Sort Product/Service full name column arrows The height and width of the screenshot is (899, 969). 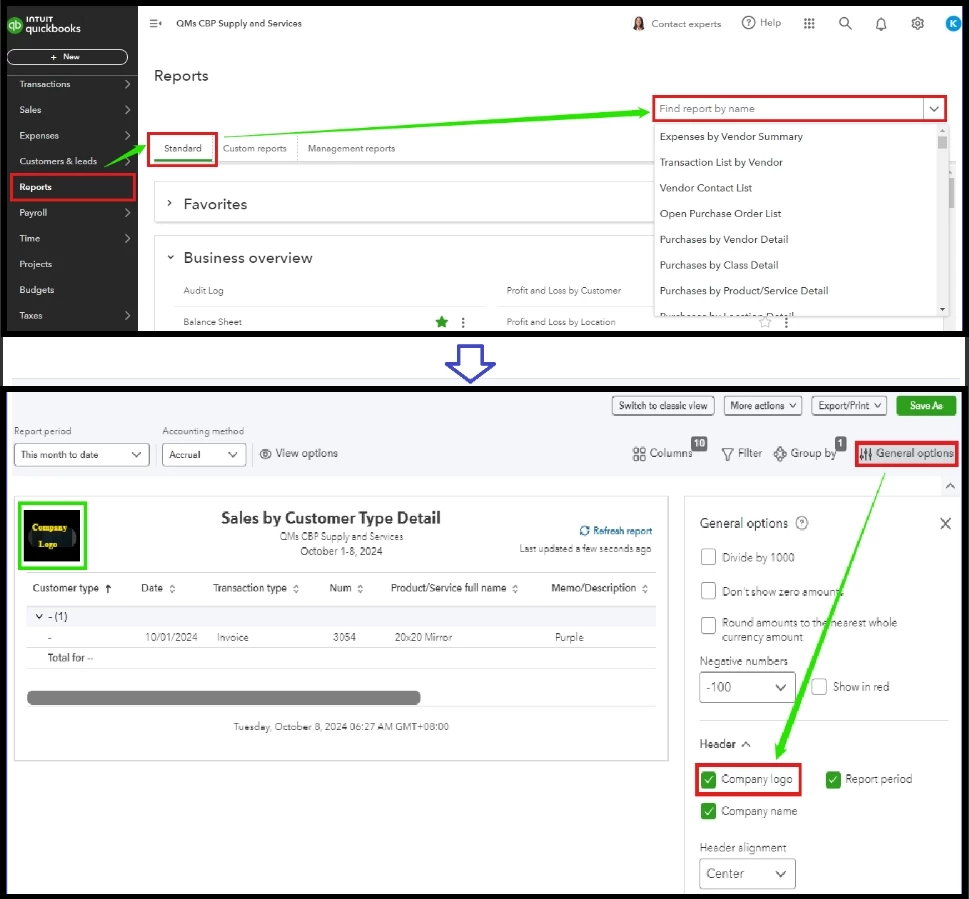point(515,589)
